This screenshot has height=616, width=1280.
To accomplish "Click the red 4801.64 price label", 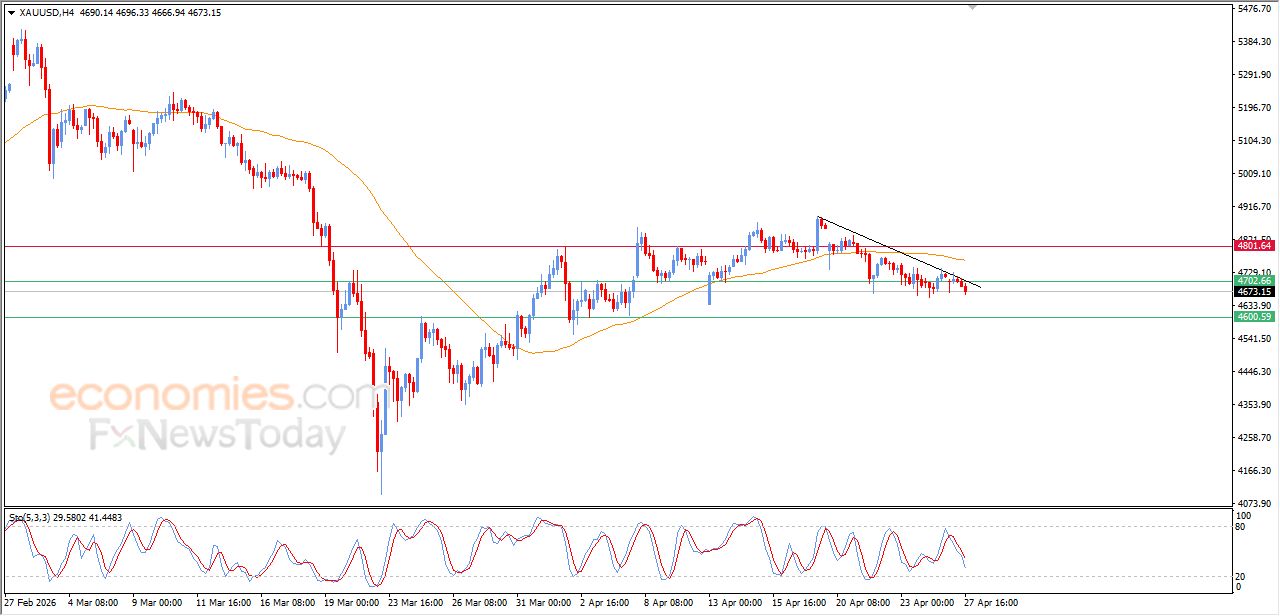I will pyautogui.click(x=1253, y=245).
